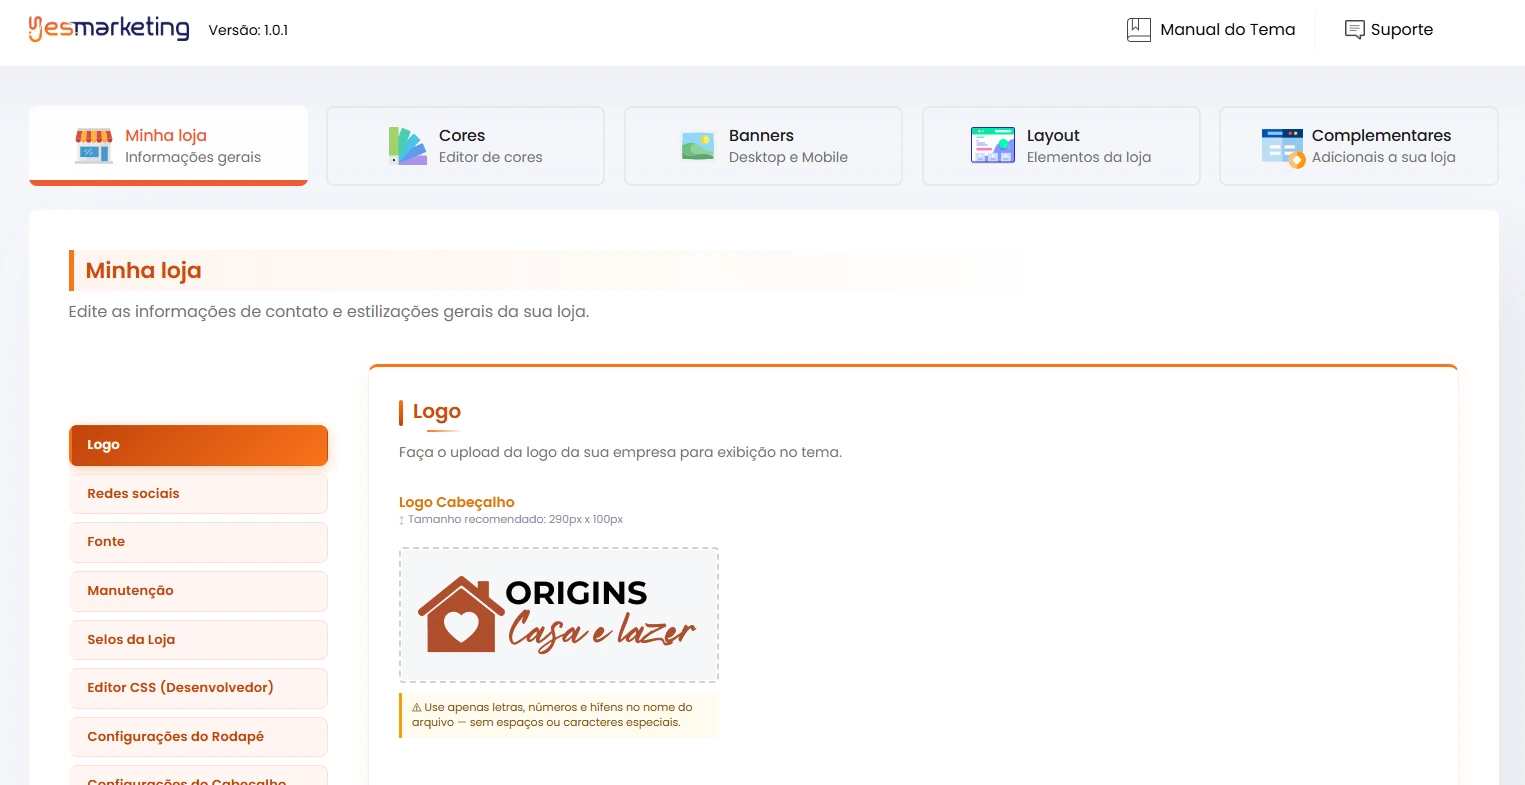Click the Complementares add-on icon

click(x=1283, y=147)
